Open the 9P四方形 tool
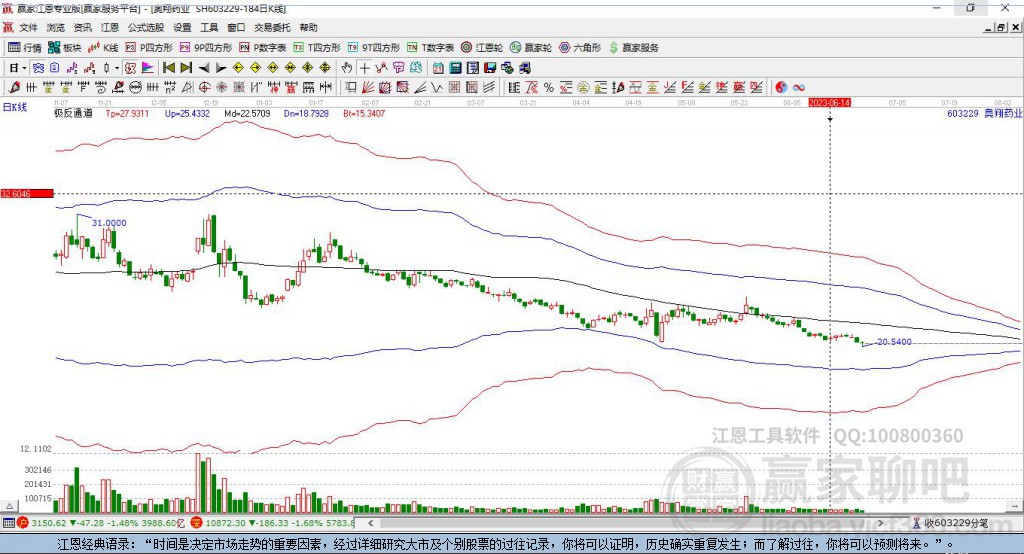Viewport: 1024px width, 554px height. 206,48
